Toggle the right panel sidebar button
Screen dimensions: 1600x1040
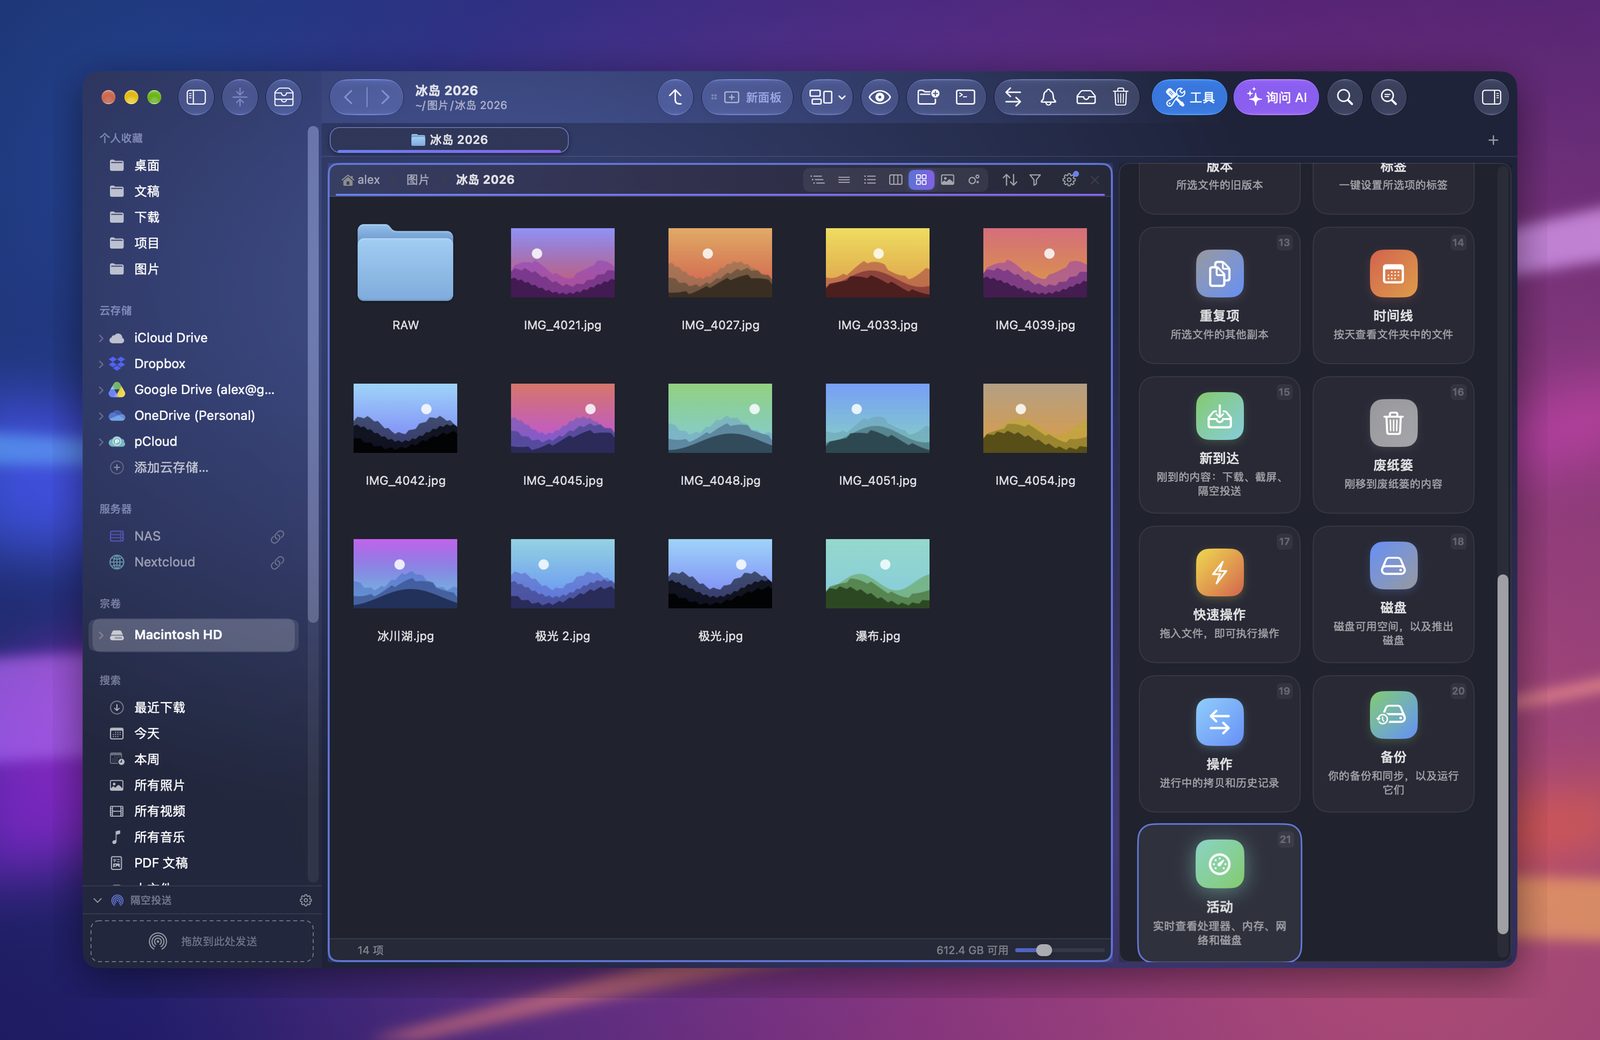tap(1491, 97)
